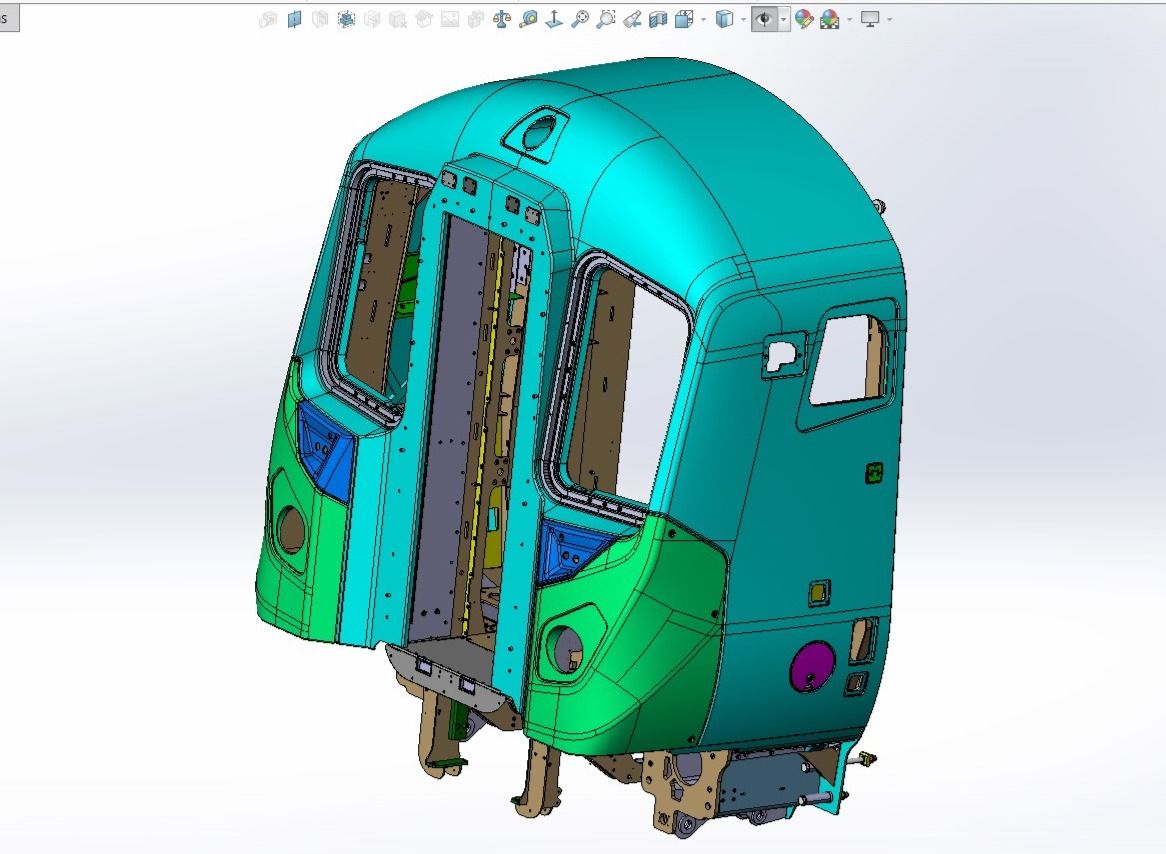Screen dimensions: 1166x854
Task: Click the Apply Scene icon
Action: click(829, 19)
